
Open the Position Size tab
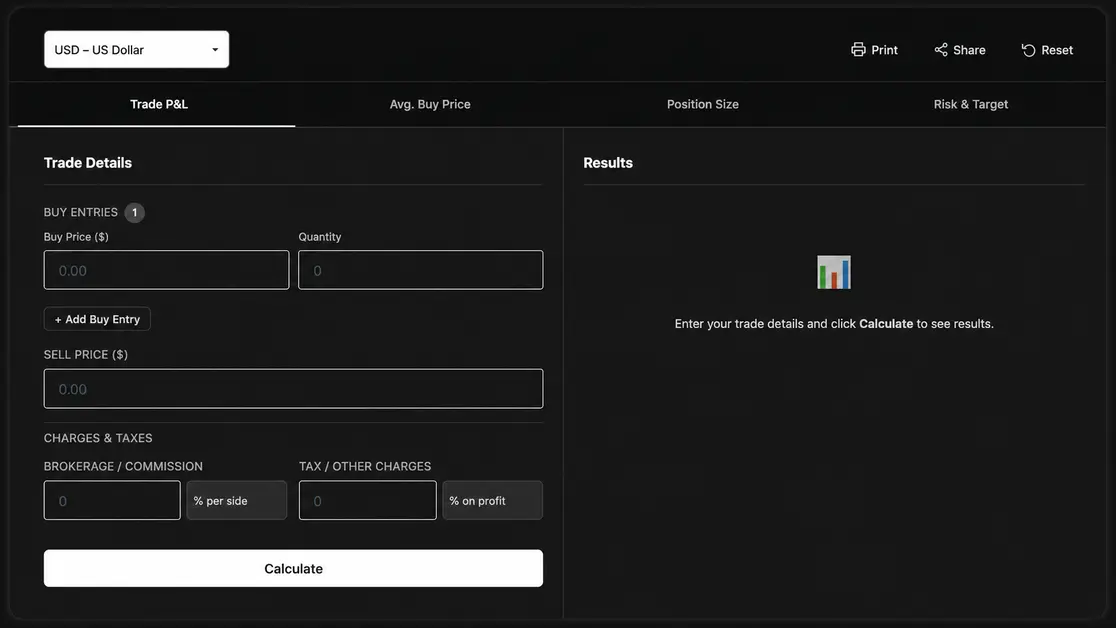point(702,105)
